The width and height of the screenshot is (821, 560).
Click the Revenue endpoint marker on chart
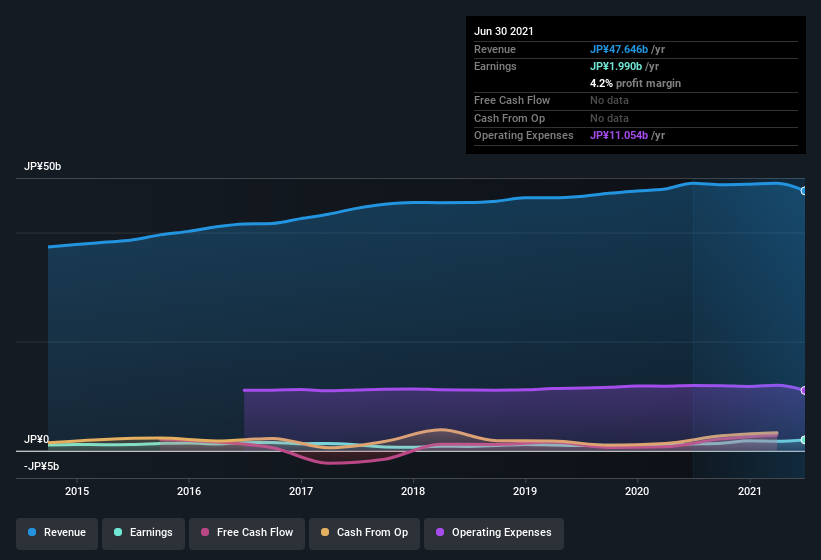[804, 191]
